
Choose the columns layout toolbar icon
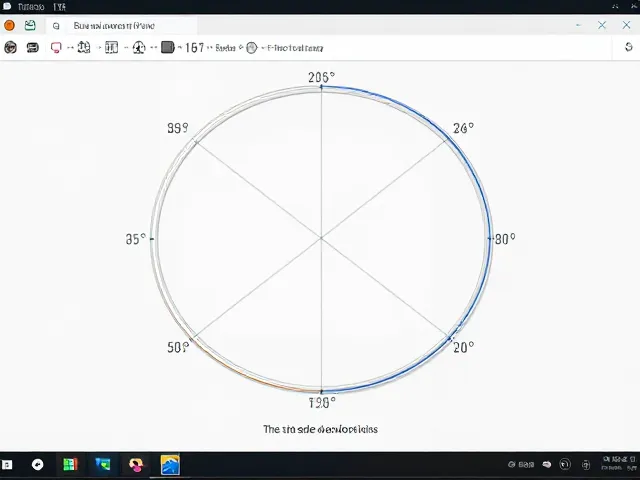111,48
